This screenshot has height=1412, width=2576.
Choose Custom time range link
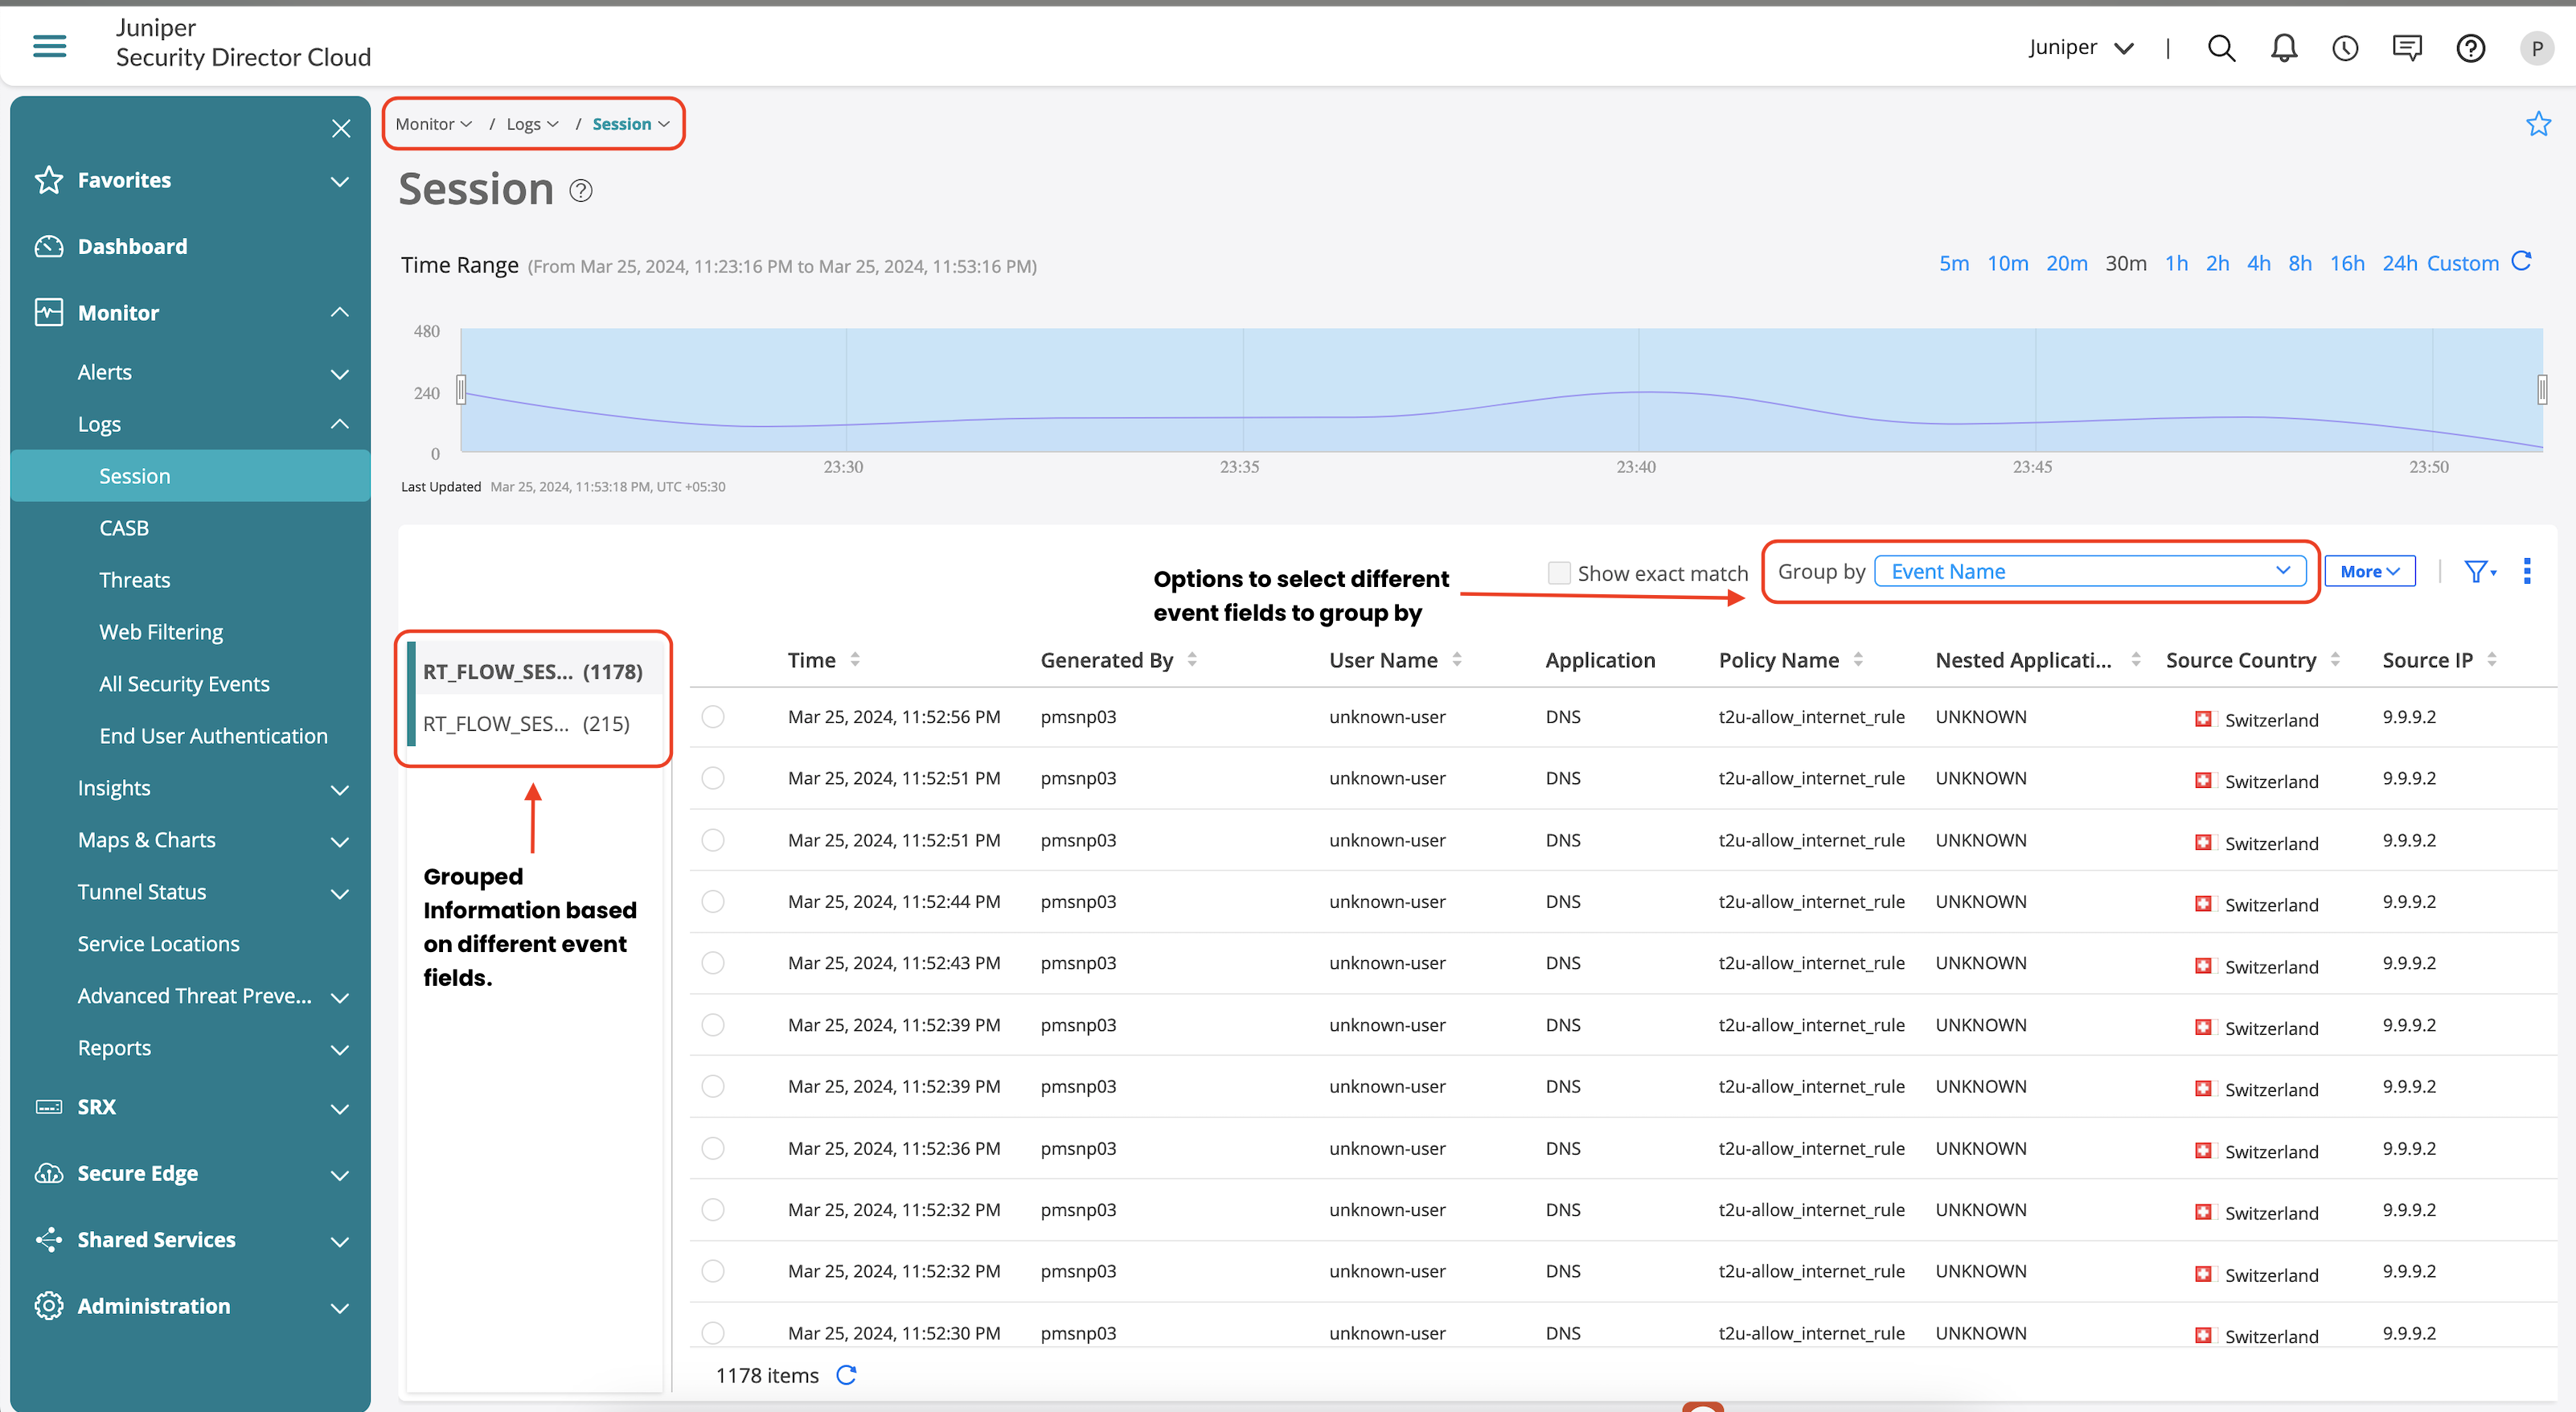(2462, 263)
